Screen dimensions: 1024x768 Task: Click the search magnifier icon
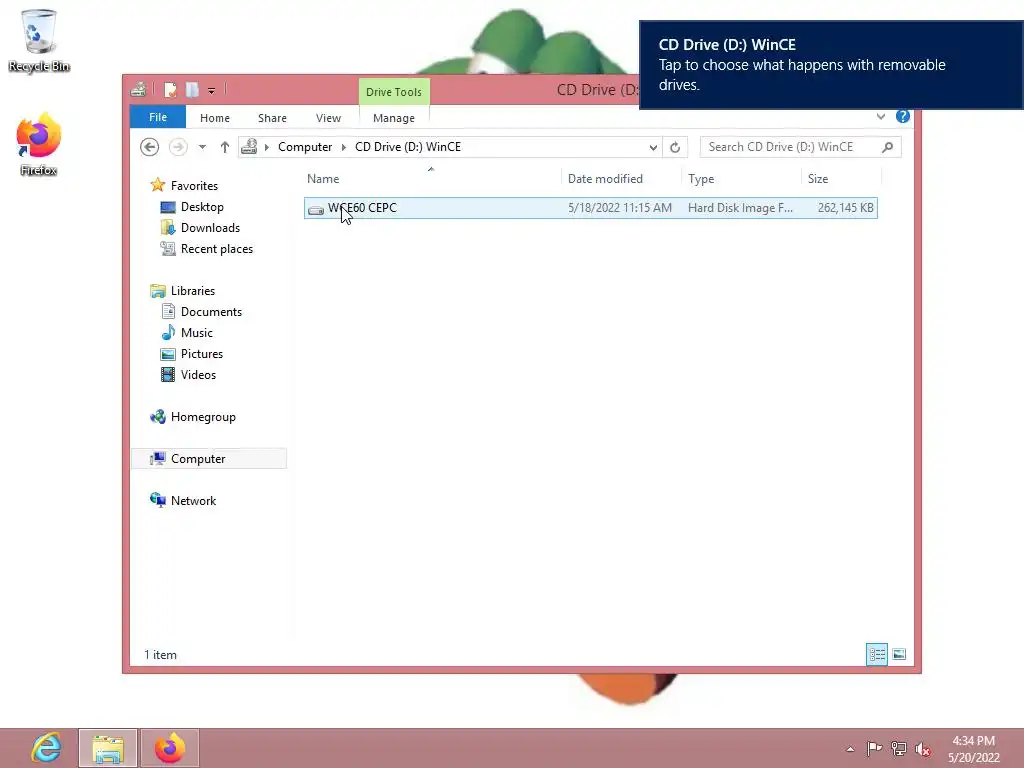pos(888,147)
